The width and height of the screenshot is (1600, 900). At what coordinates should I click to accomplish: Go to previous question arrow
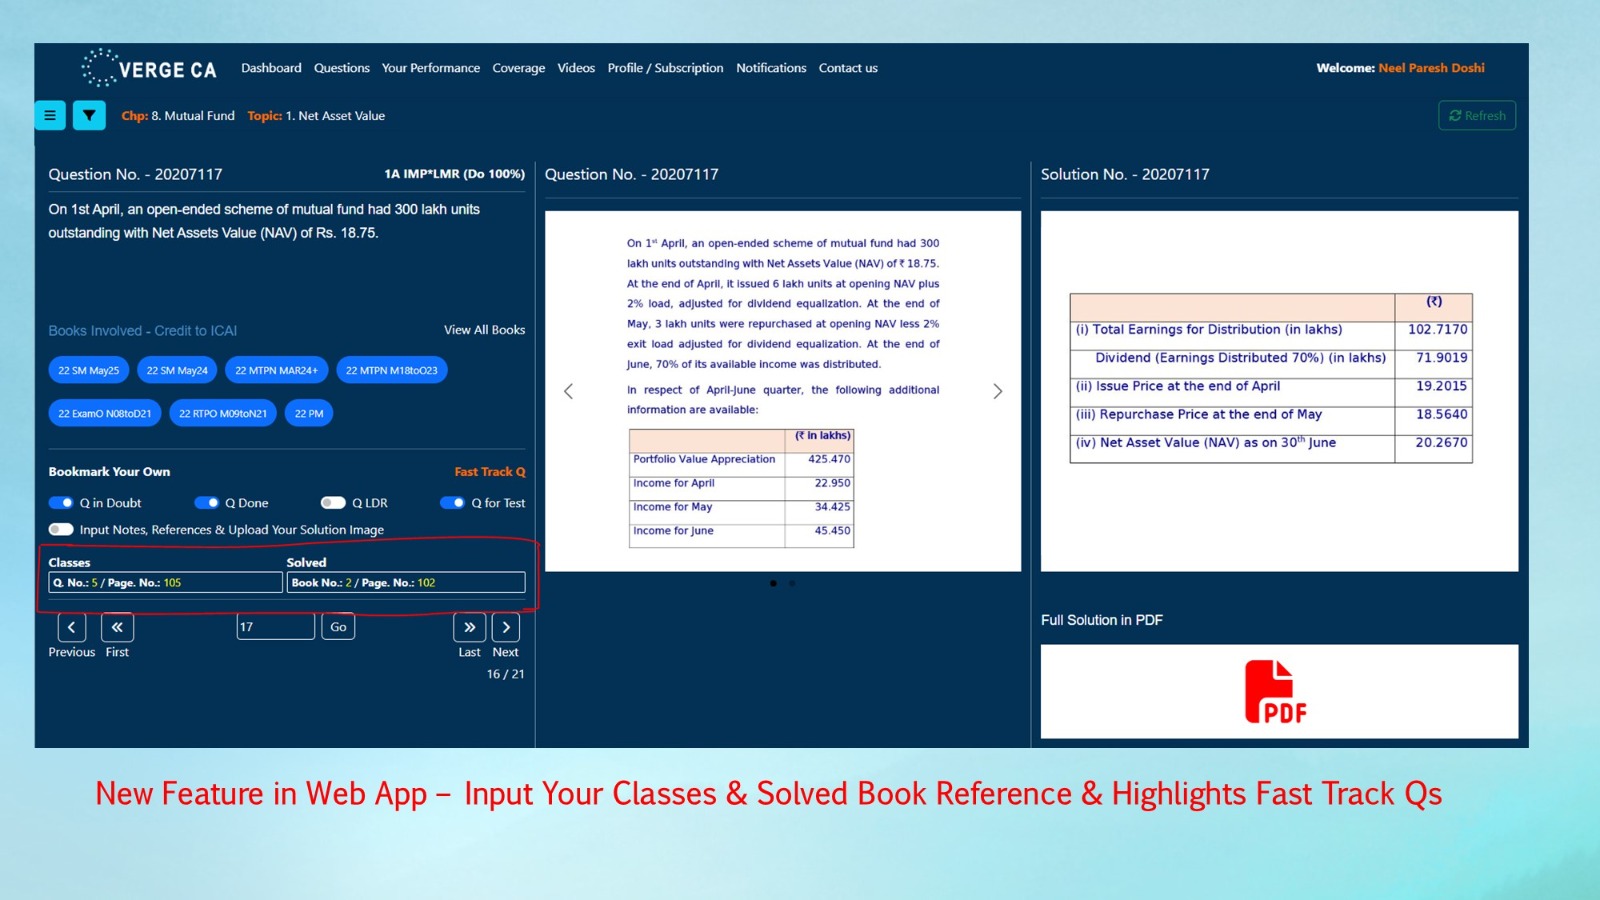(72, 627)
